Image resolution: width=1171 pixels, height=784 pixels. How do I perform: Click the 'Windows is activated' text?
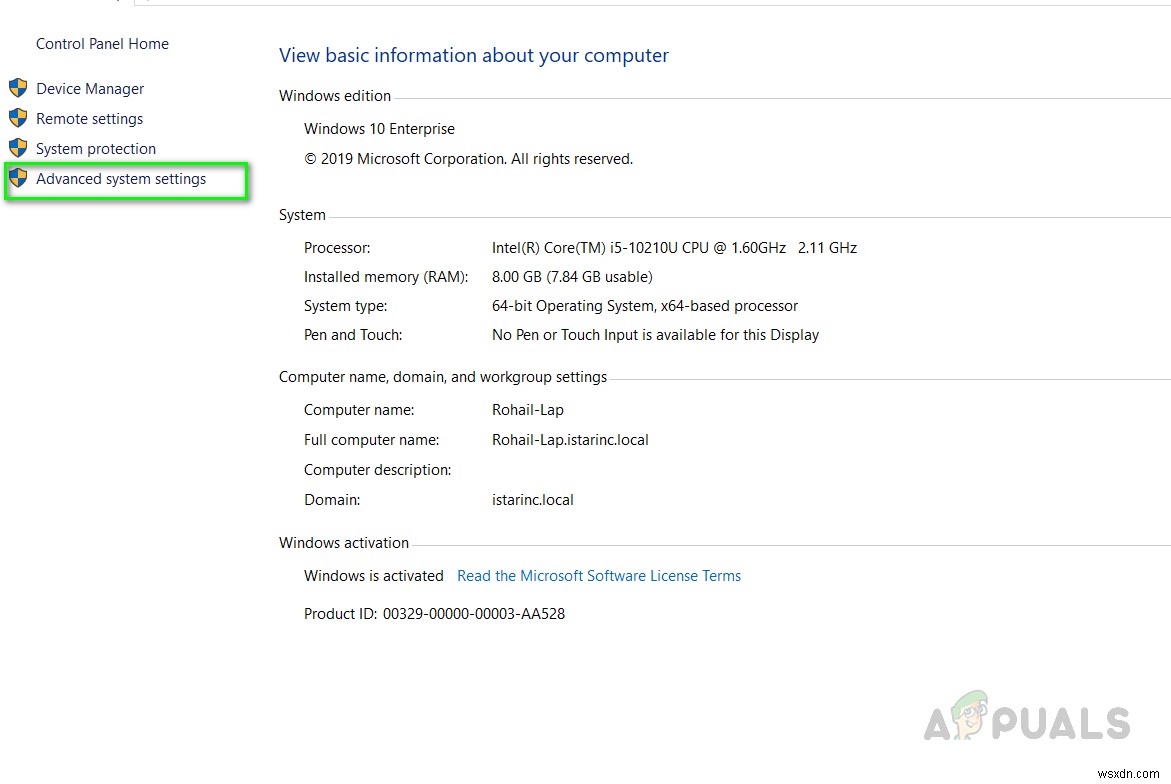pyautogui.click(x=373, y=576)
